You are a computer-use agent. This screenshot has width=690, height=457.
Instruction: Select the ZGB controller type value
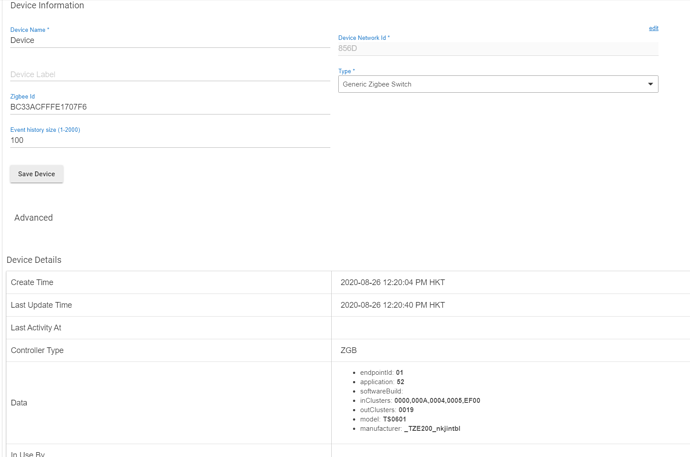click(x=348, y=351)
